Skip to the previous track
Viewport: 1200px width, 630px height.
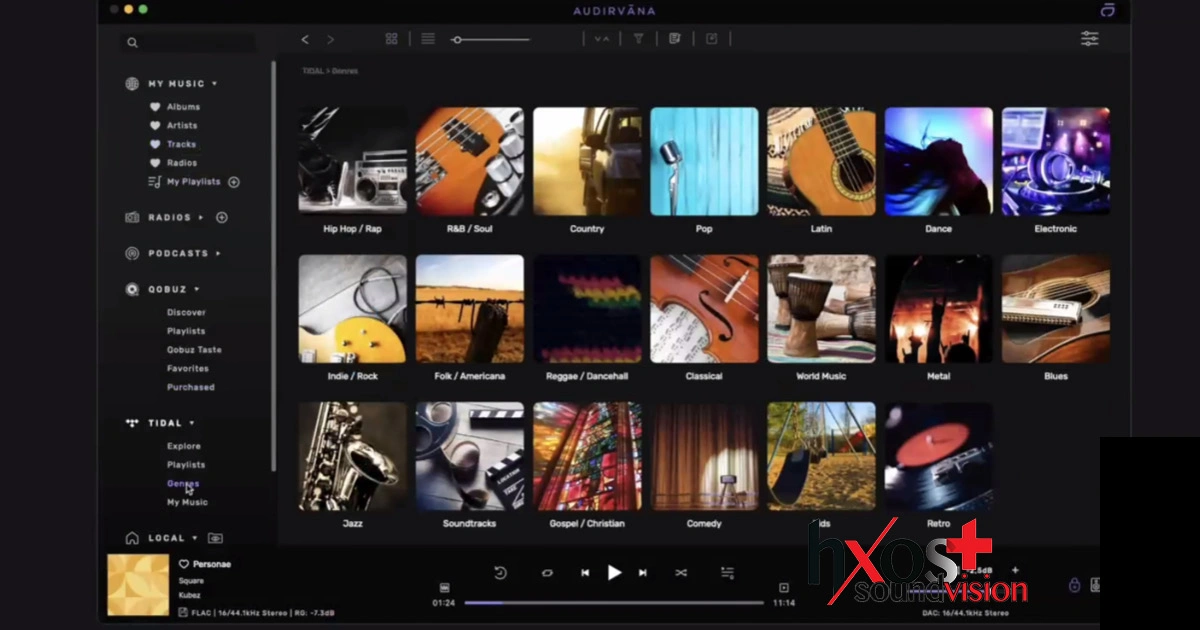(x=585, y=573)
